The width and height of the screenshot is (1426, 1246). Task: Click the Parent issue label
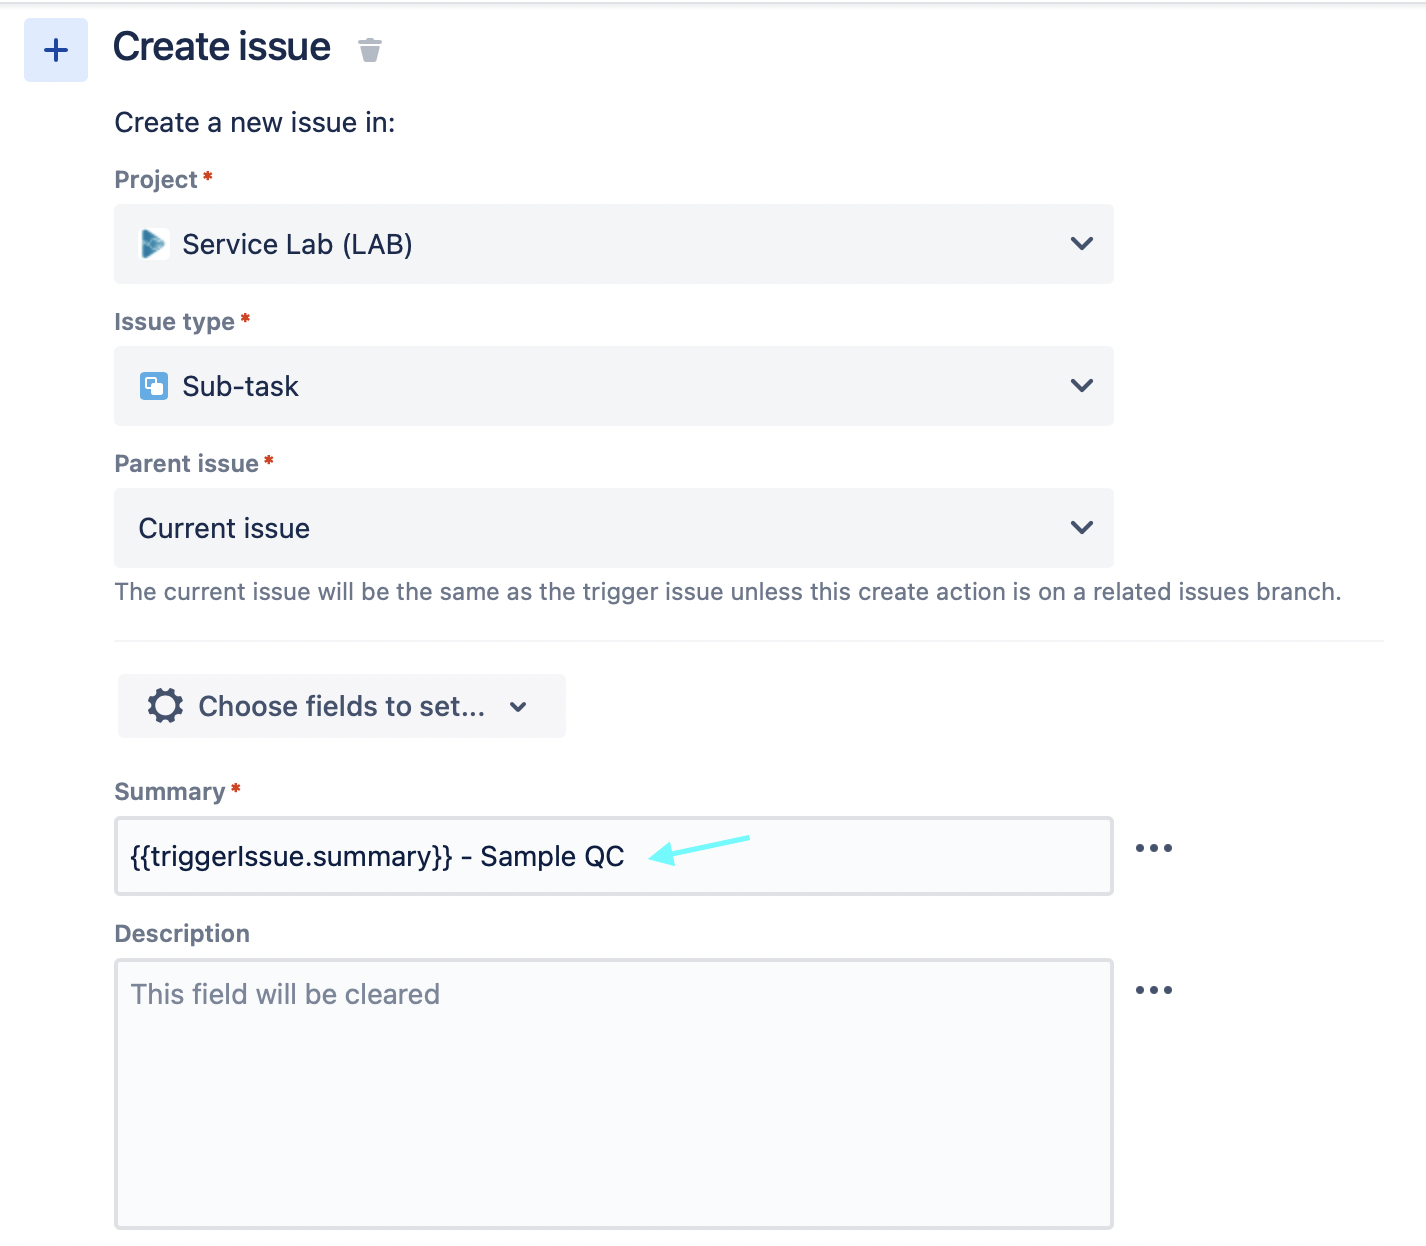click(187, 464)
